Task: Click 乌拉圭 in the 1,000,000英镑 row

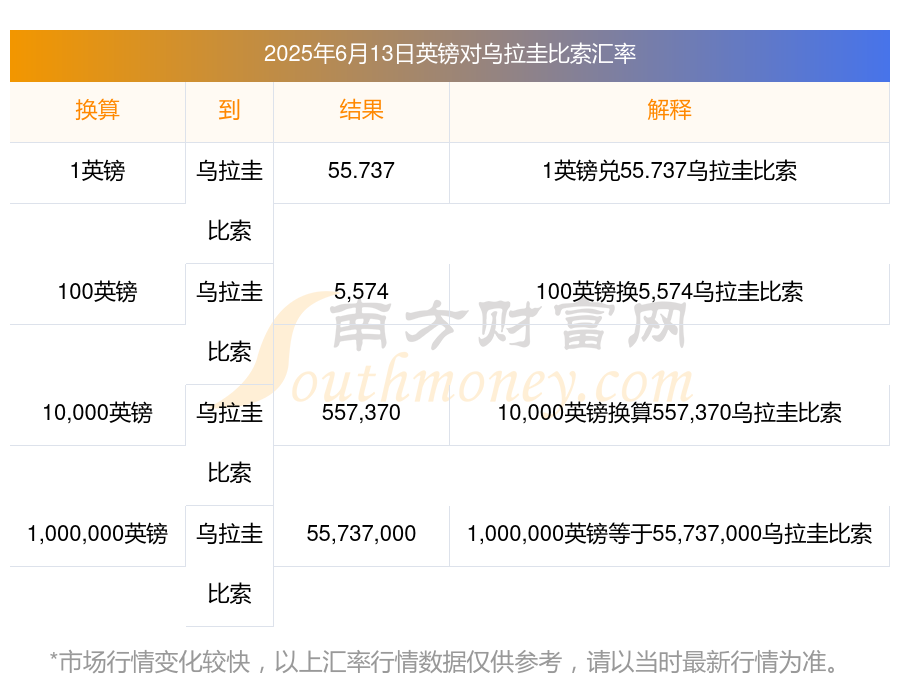Action: (x=229, y=534)
